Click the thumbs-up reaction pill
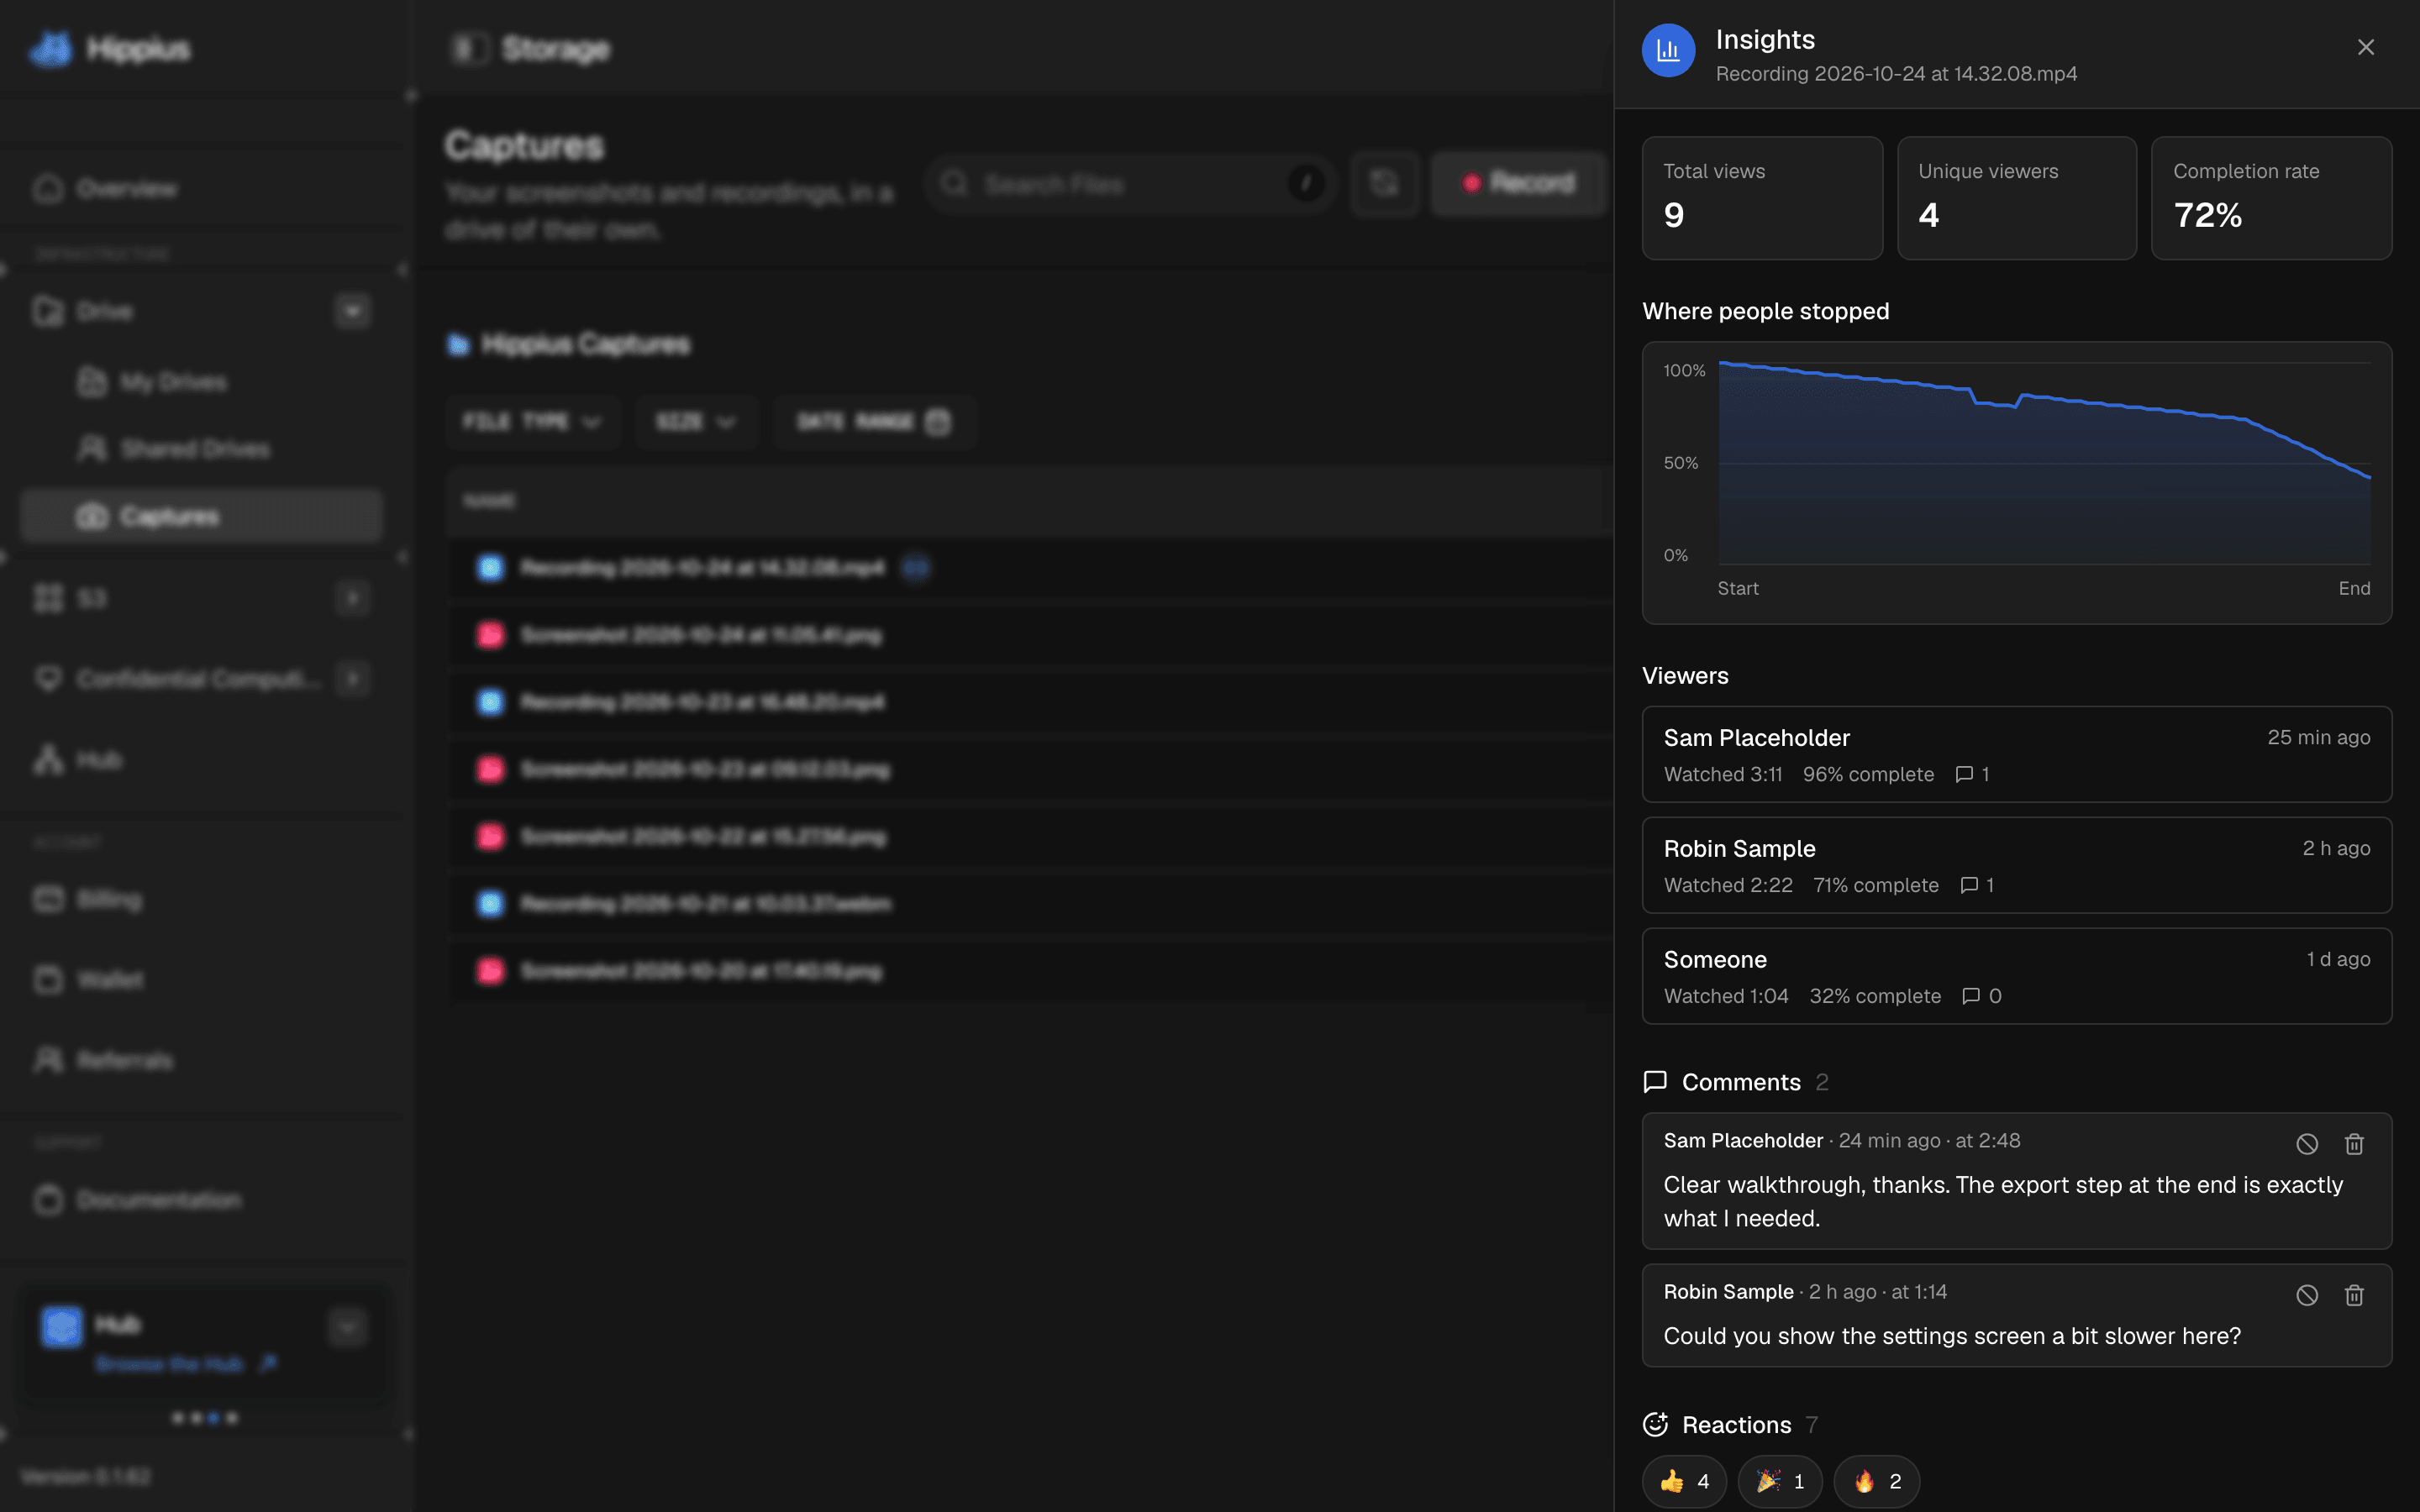The width and height of the screenshot is (2420, 1512). pos(1684,1481)
